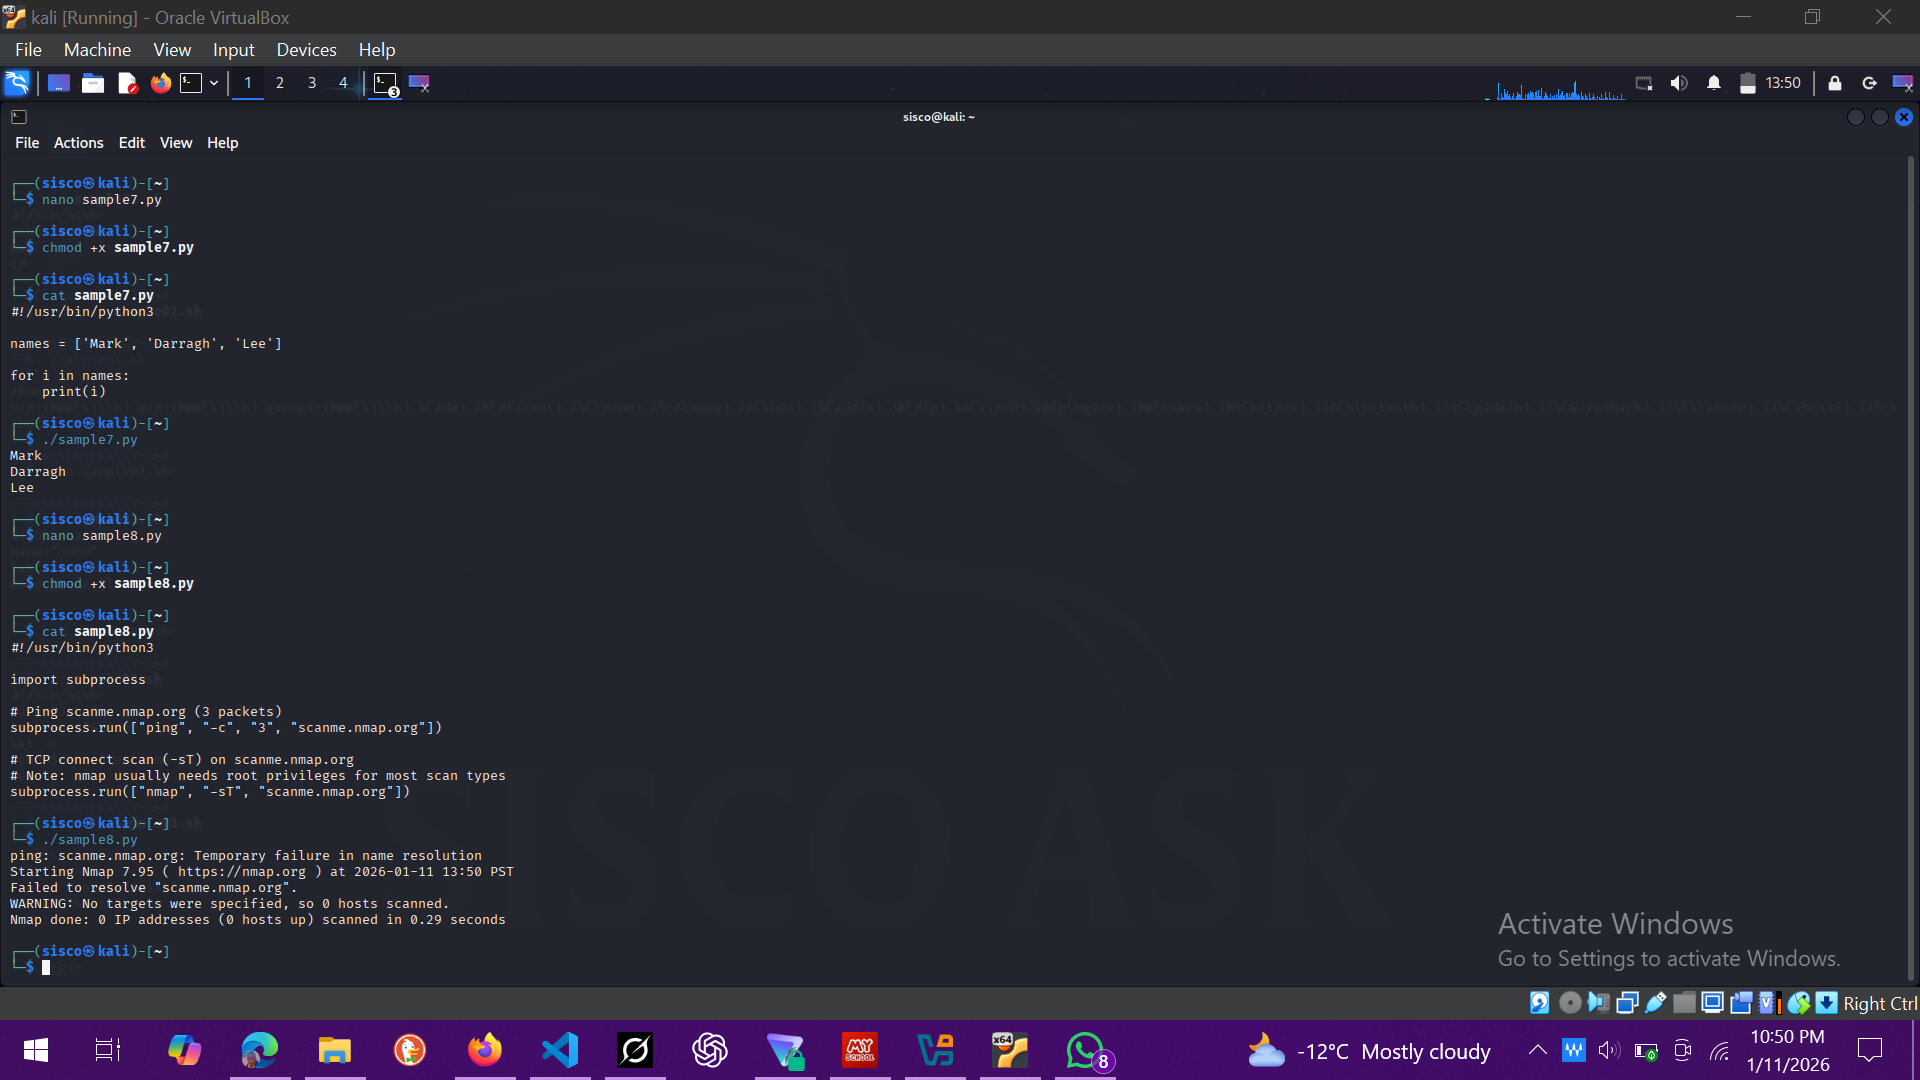Open Windows Start menu
1920x1080 pixels.
35,1050
